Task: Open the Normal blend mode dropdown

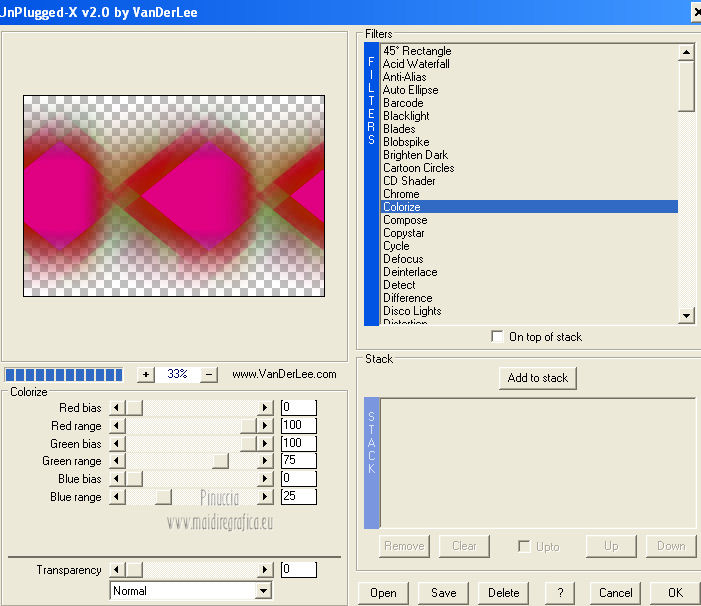Action: tap(264, 591)
